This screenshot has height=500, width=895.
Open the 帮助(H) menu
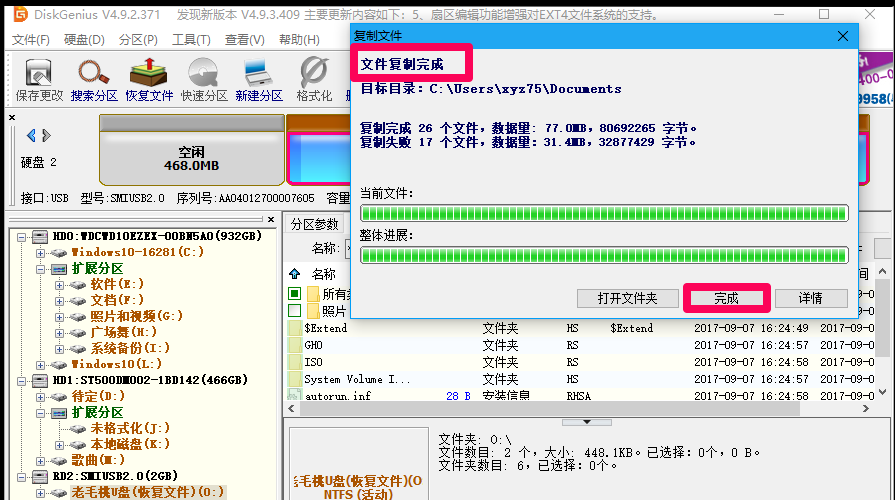tap(299, 39)
